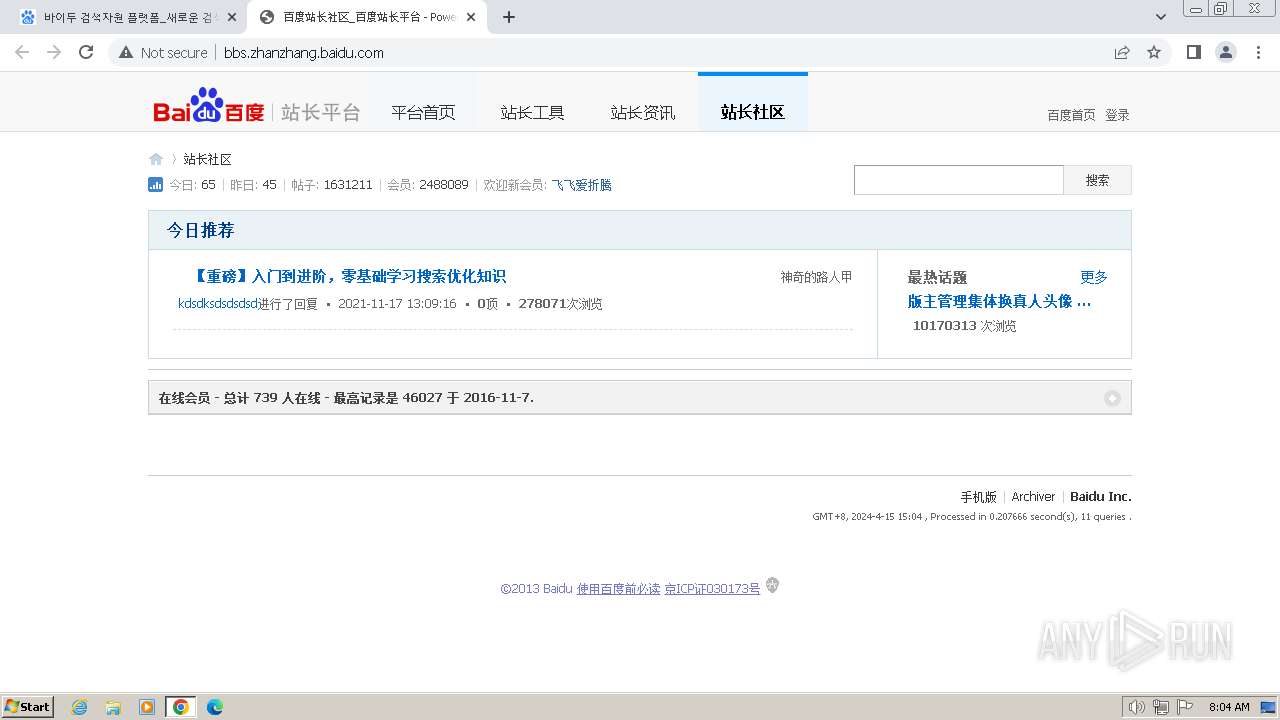Open the side panel icon
Viewport: 1280px width, 720px height.
pyautogui.click(x=1193, y=52)
